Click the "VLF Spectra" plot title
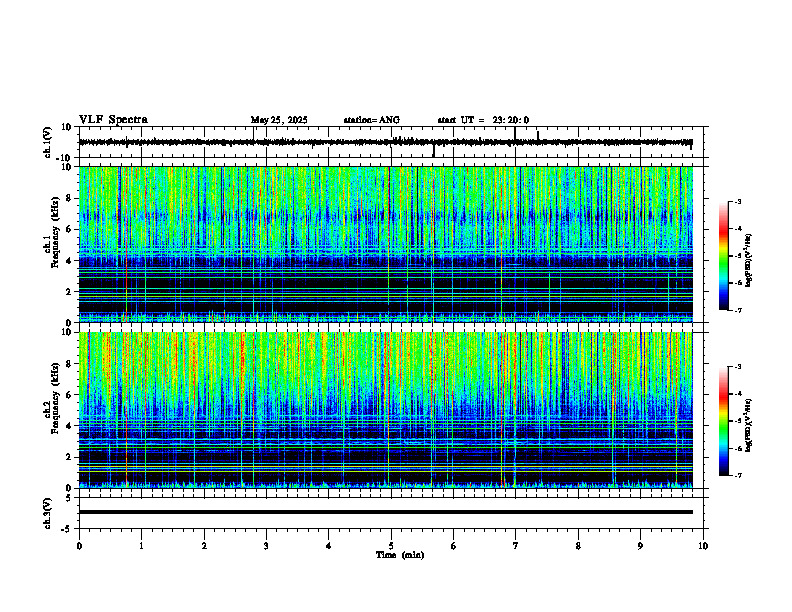 [113, 120]
